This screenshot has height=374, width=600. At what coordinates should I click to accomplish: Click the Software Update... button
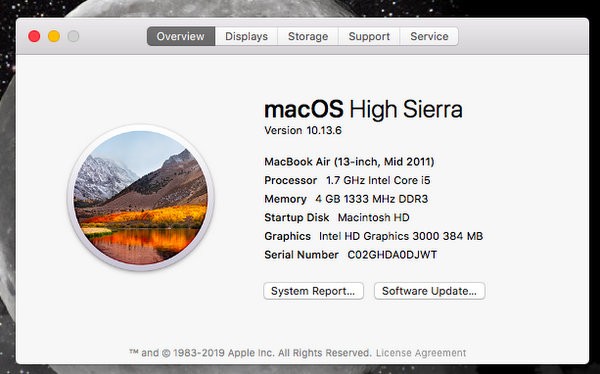(429, 291)
